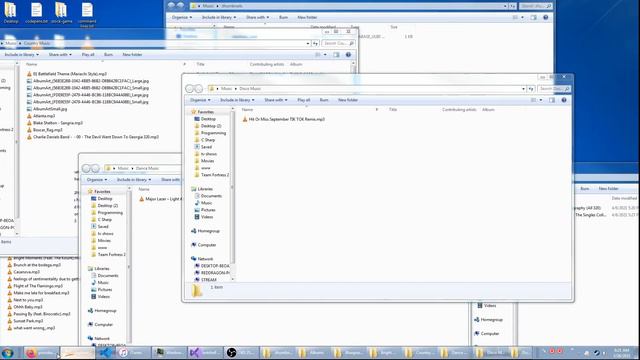Switch to OBS Studio in the taskbar
Viewport: 640px width, 360px height.
pos(241,353)
